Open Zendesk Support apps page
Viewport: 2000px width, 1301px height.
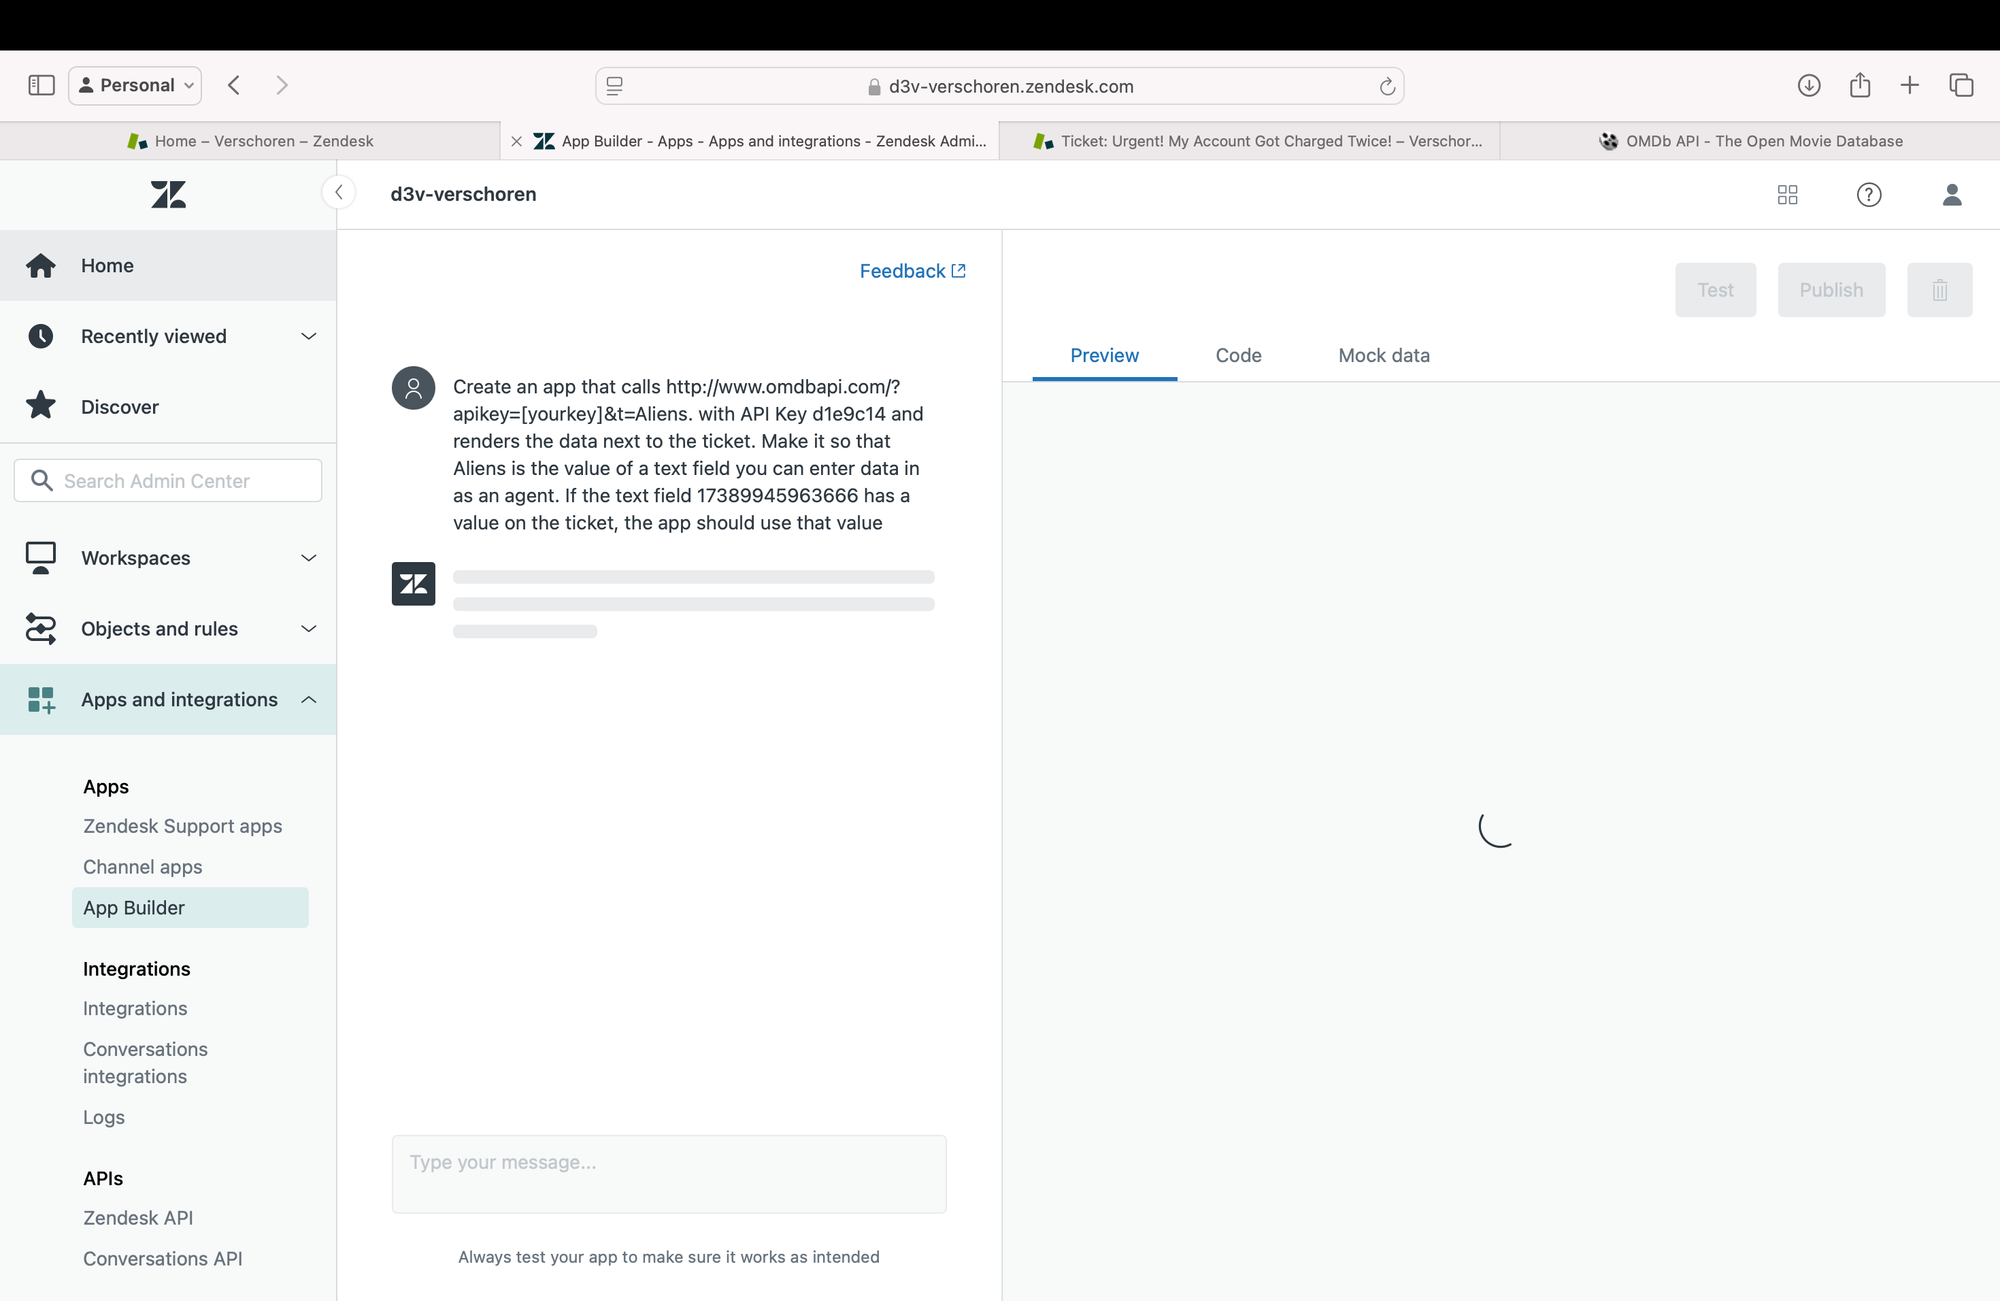point(183,826)
